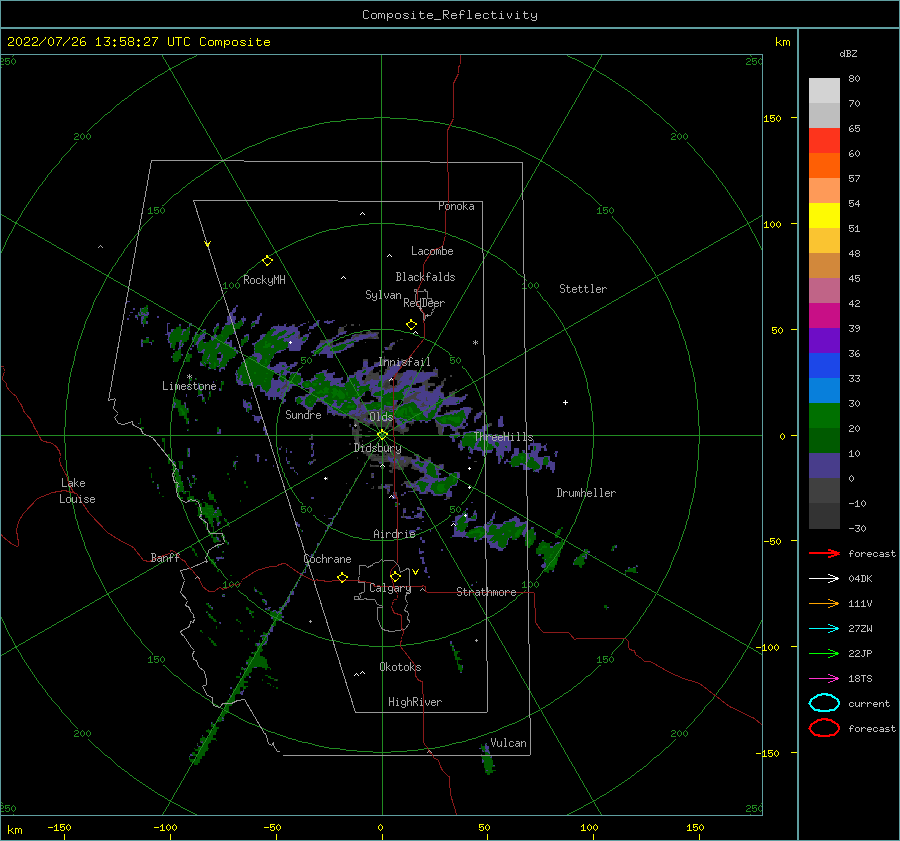This screenshot has height=841, width=900.
Task: Select the Lacombe label
Action: tap(432, 251)
